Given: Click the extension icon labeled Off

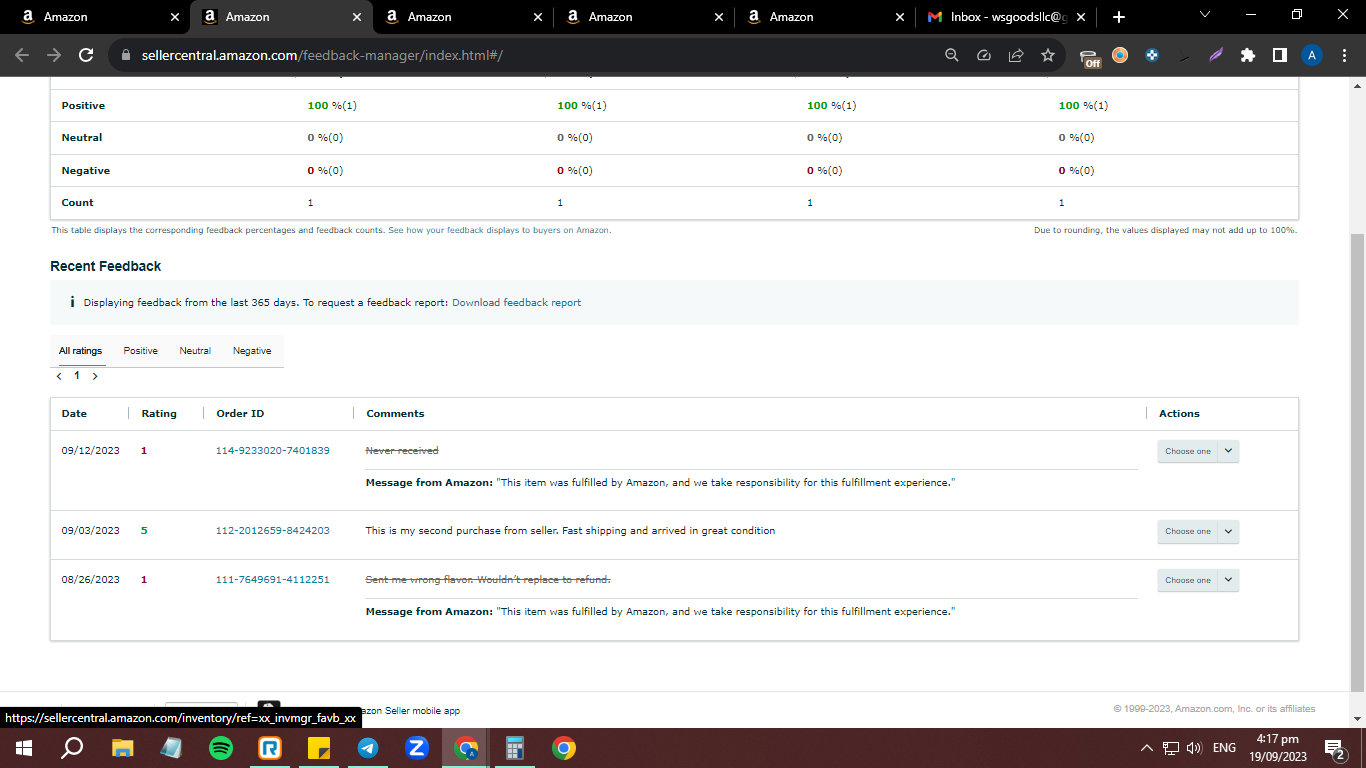Looking at the screenshot, I should [1090, 57].
